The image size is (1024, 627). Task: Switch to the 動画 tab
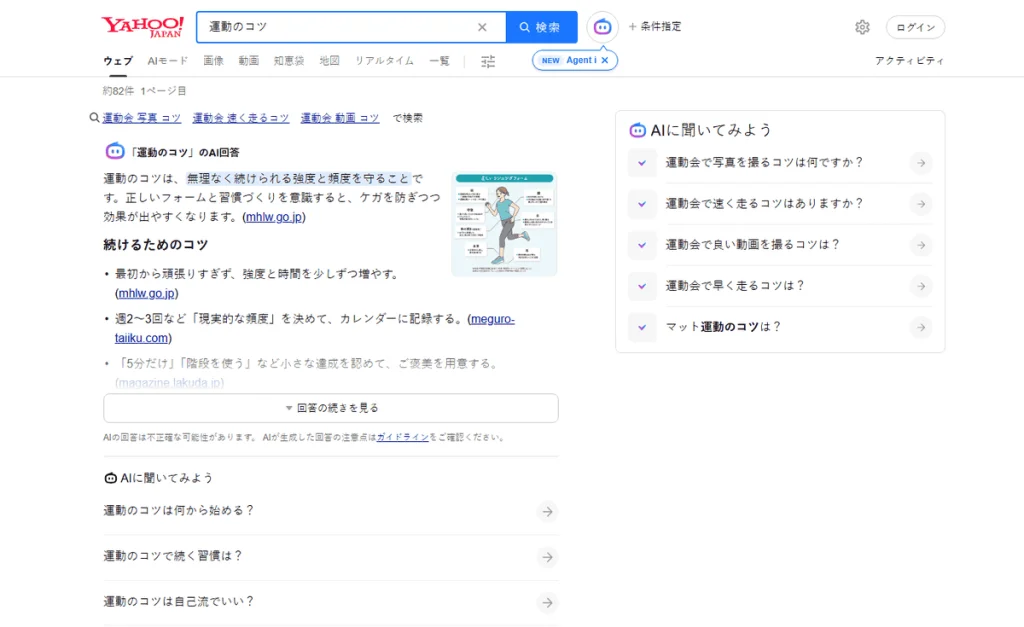pos(248,61)
